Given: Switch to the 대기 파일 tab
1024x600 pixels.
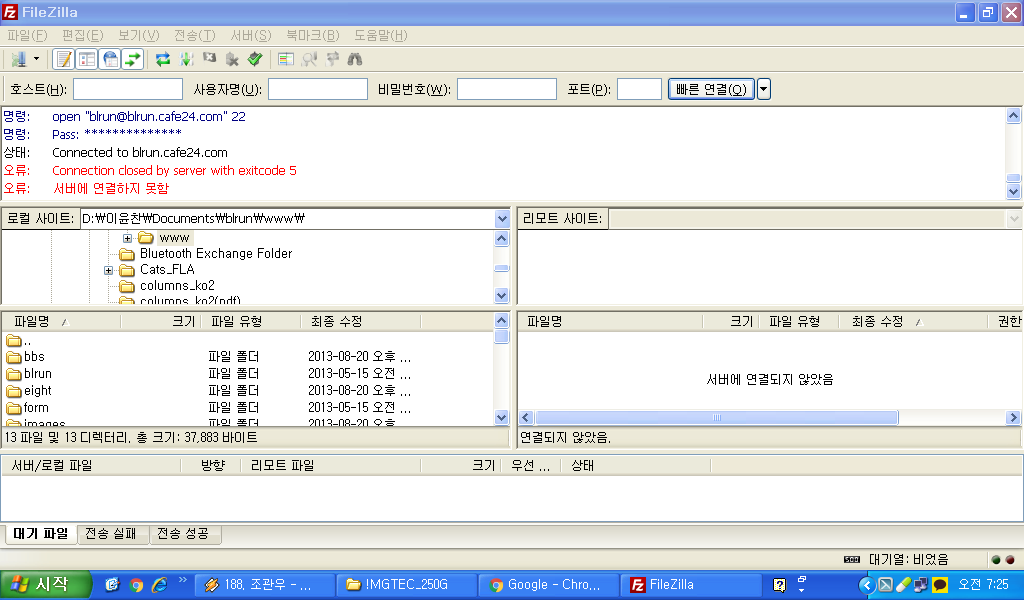Looking at the screenshot, I should click(x=40, y=533).
